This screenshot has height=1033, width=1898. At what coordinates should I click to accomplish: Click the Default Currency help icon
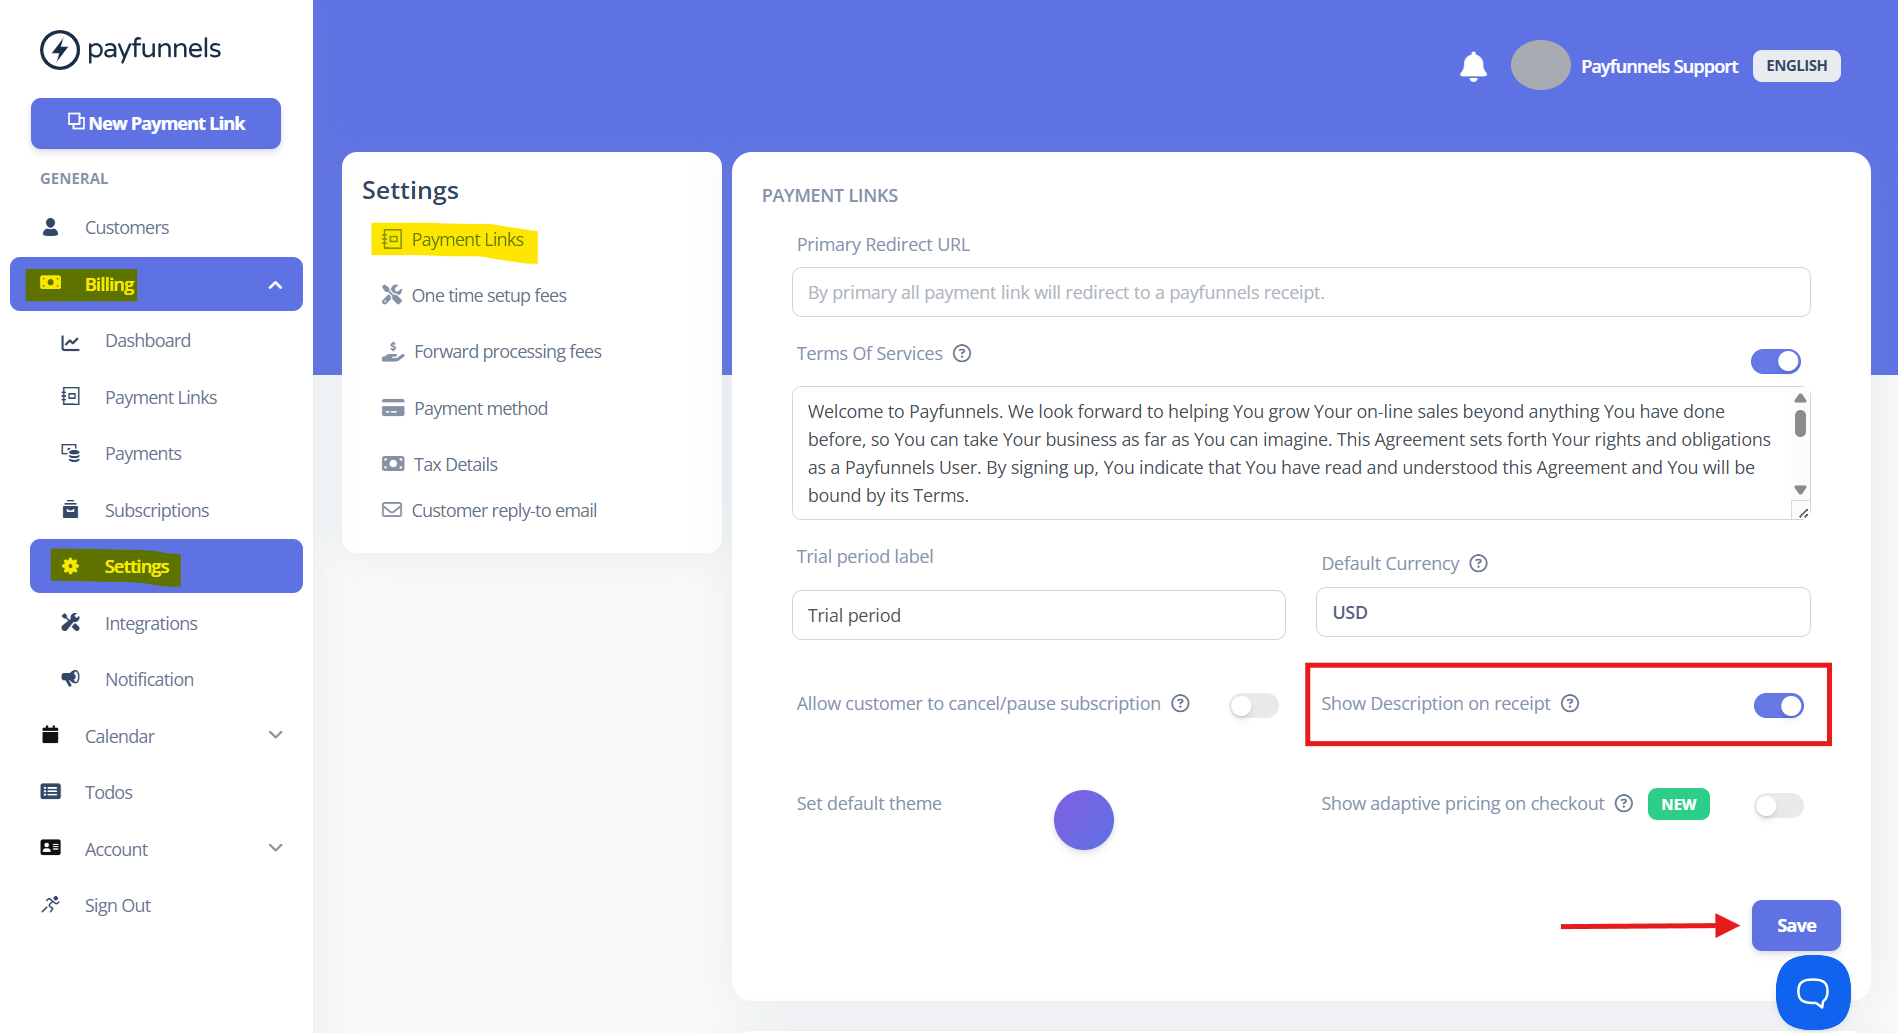point(1478,563)
